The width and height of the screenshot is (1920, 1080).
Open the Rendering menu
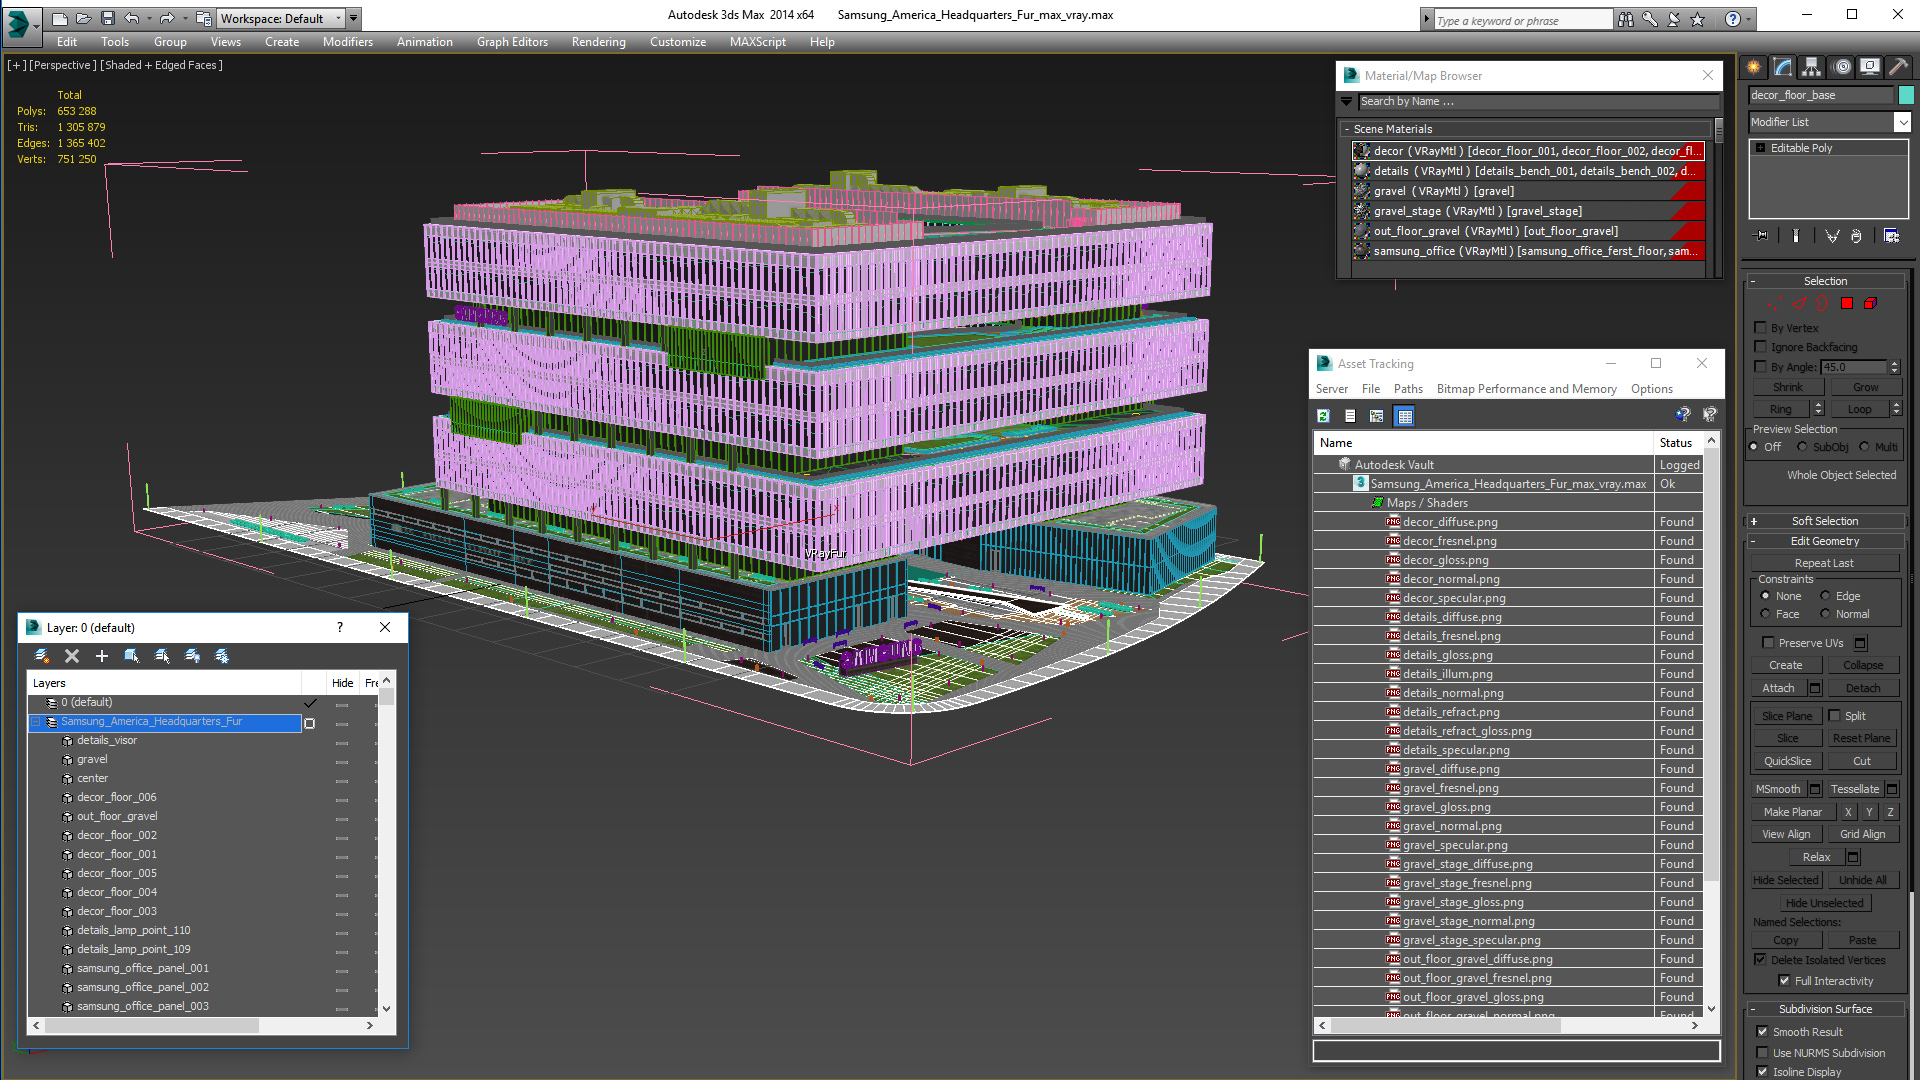click(598, 42)
